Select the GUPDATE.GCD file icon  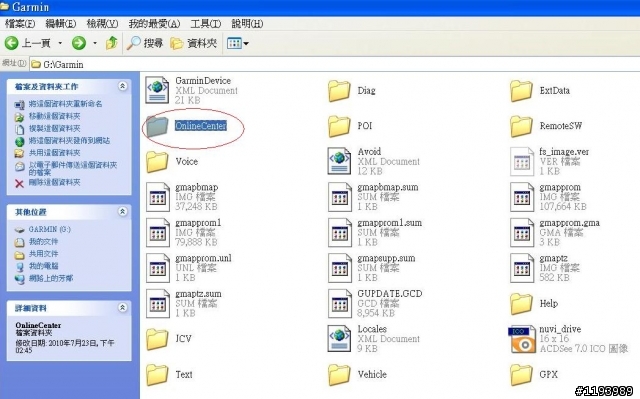(340, 304)
